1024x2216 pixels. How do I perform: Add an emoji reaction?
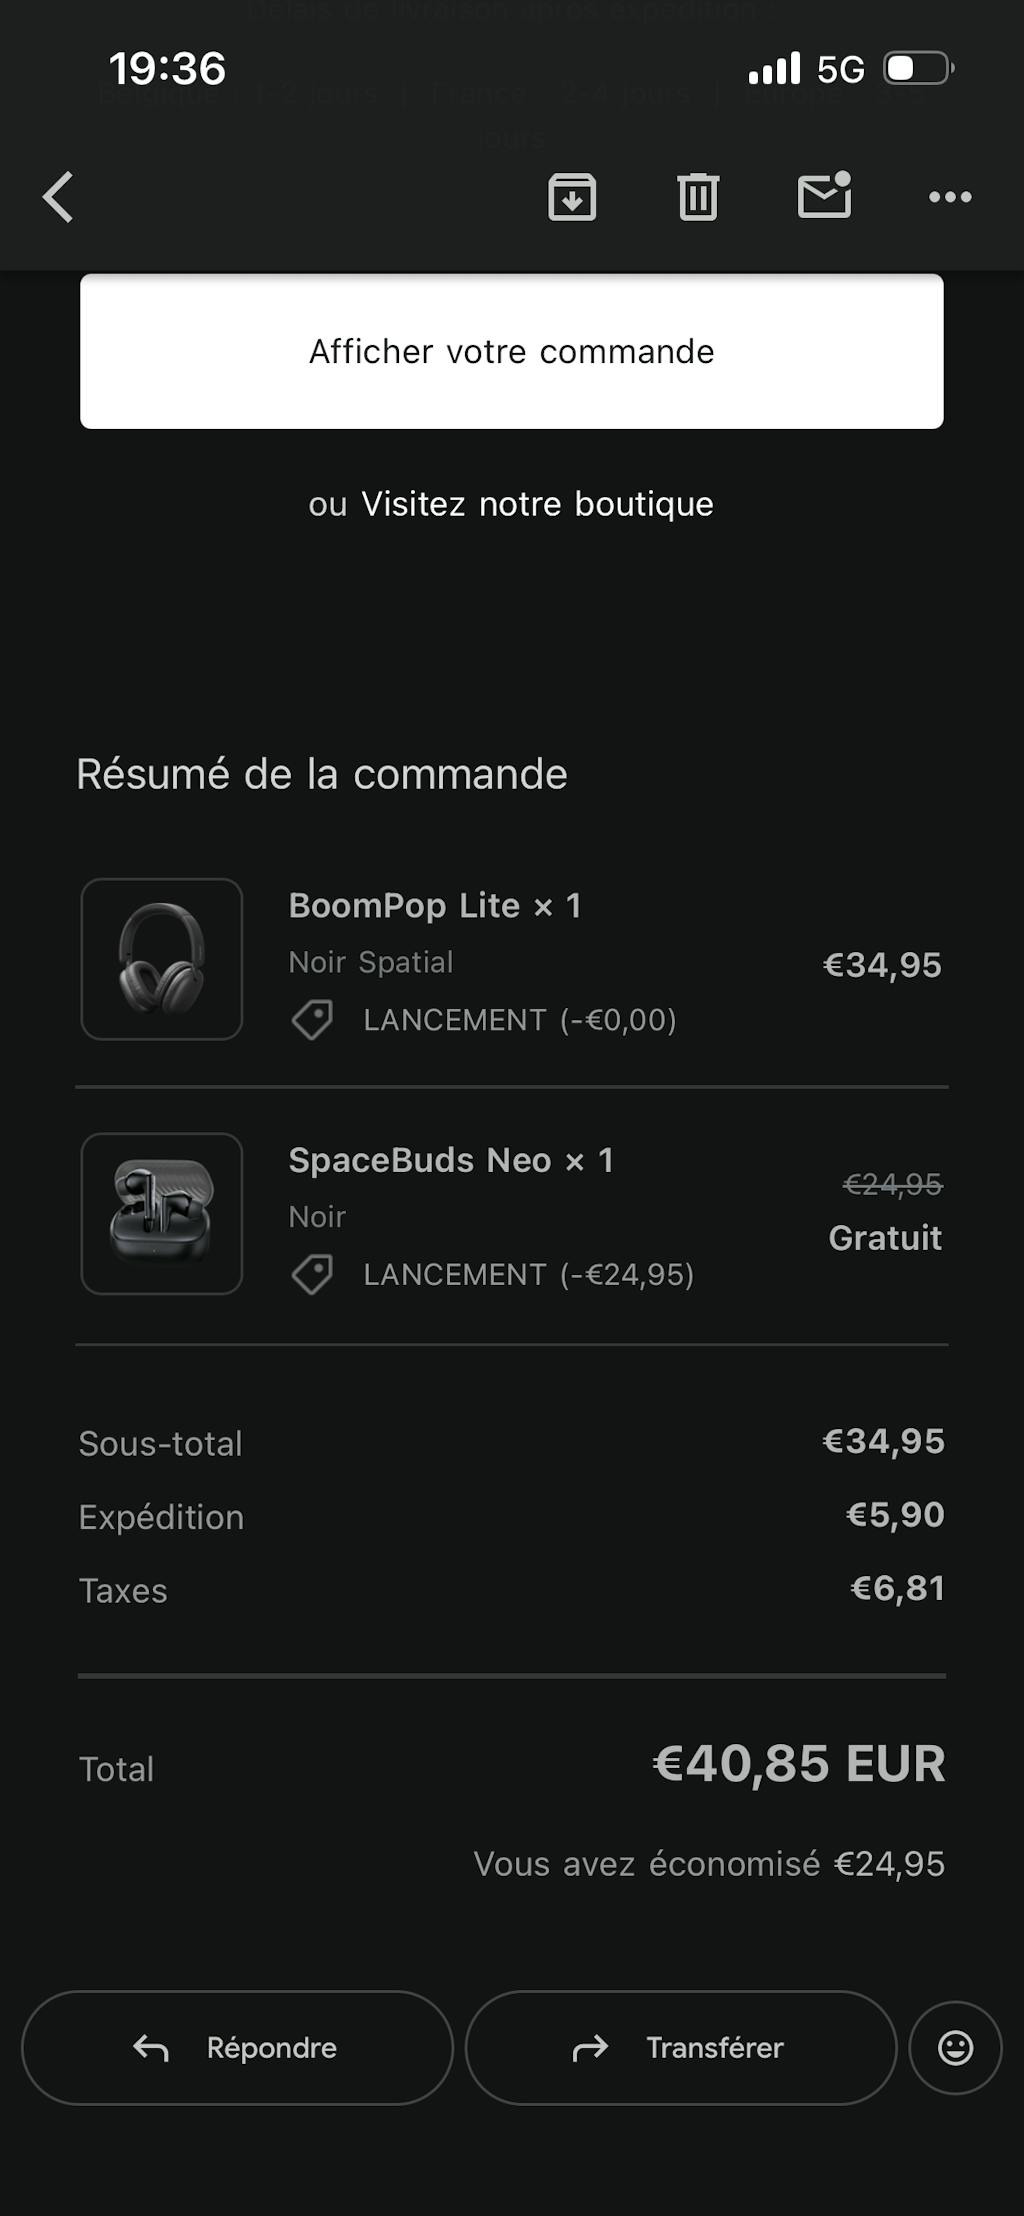pos(955,2047)
